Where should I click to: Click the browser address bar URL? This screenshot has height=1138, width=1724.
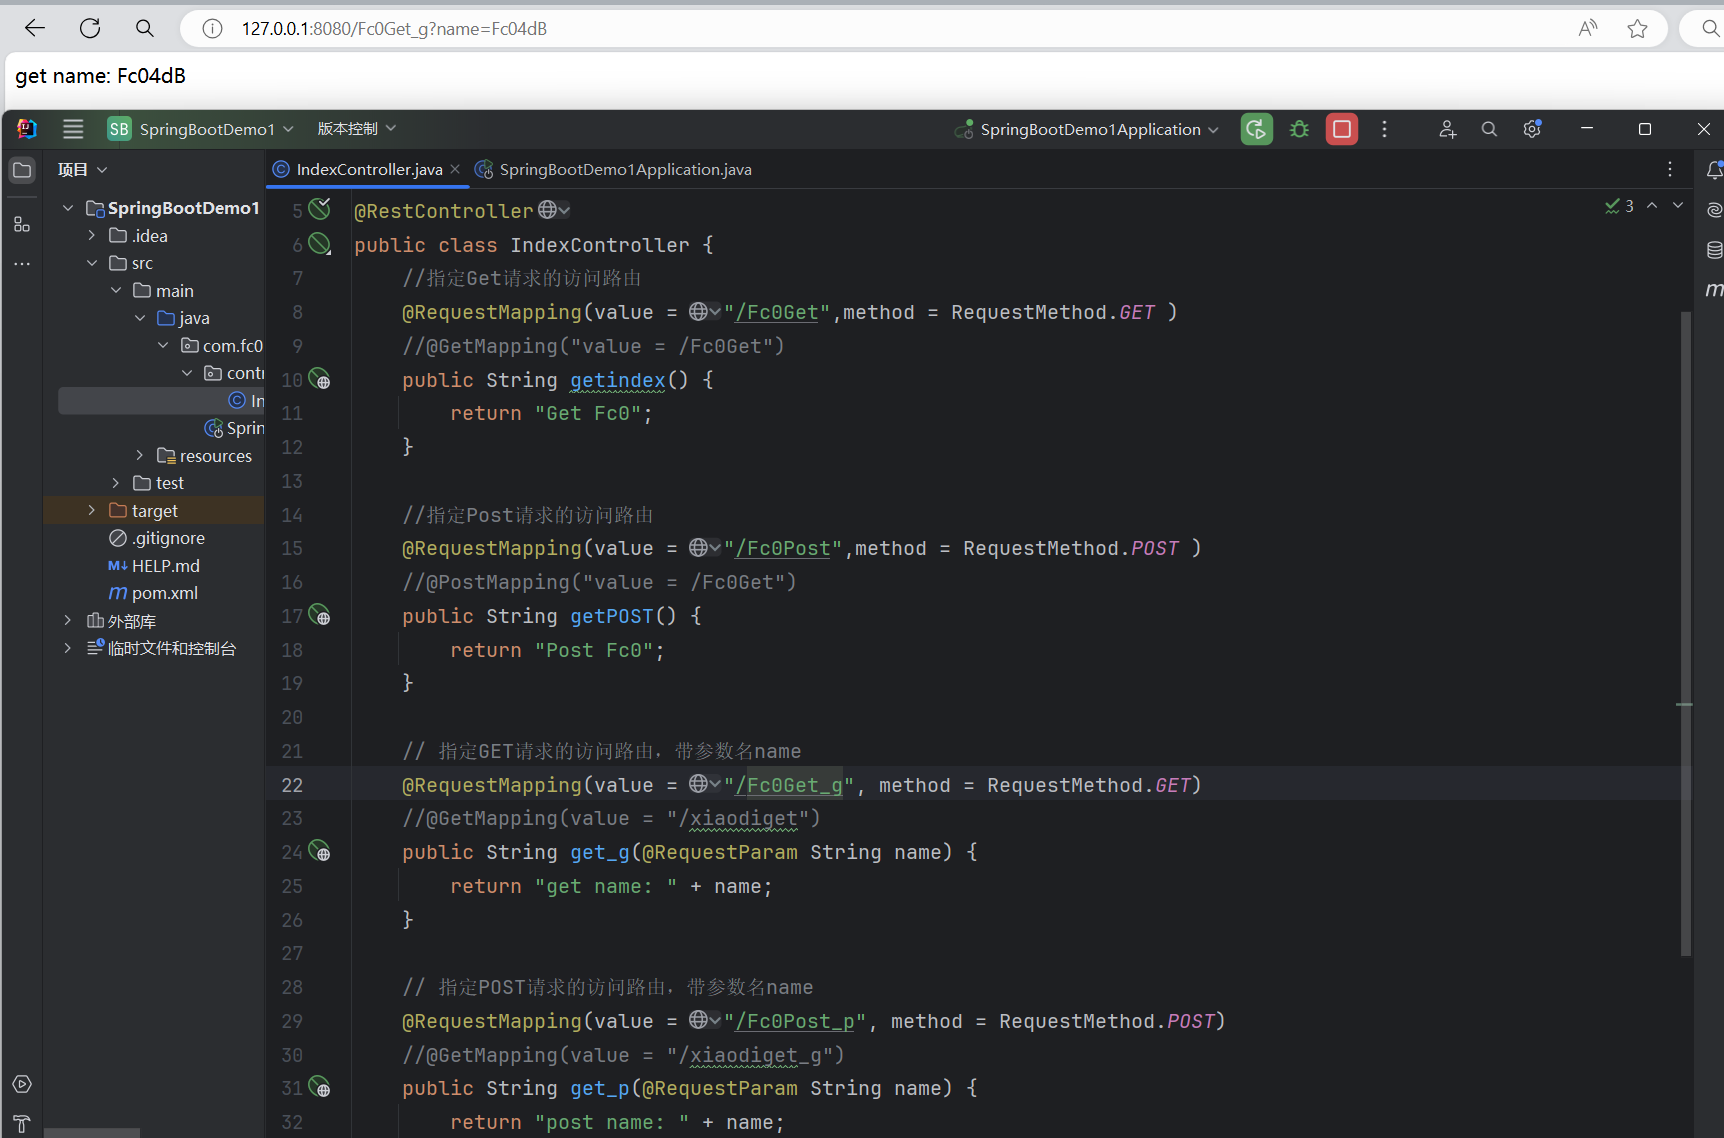(x=394, y=29)
